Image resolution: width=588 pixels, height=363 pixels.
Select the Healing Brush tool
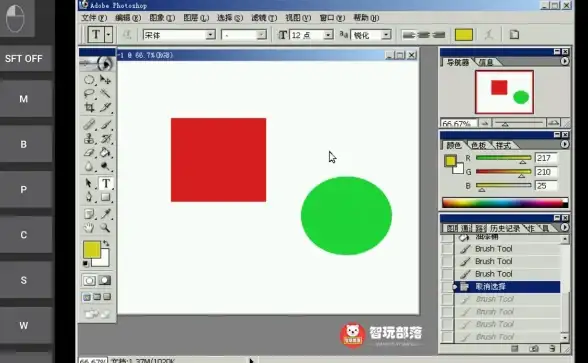point(89,124)
